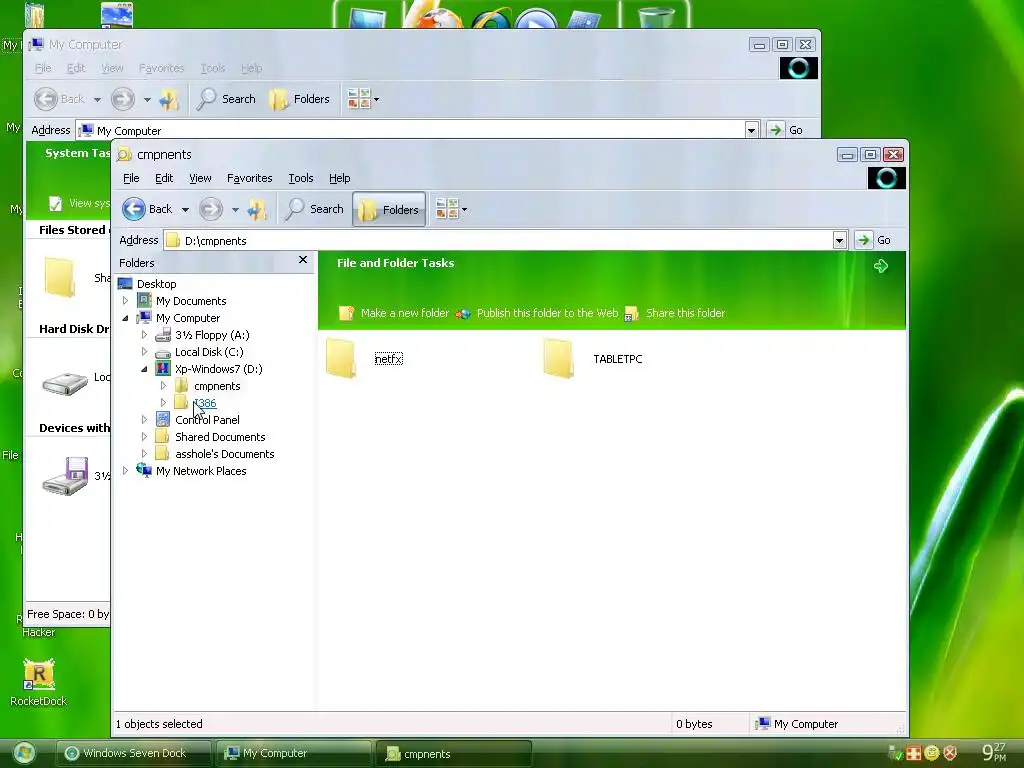Collapse Xp-Windows7 (D:) node
1024x768 pixels.
[144, 369]
